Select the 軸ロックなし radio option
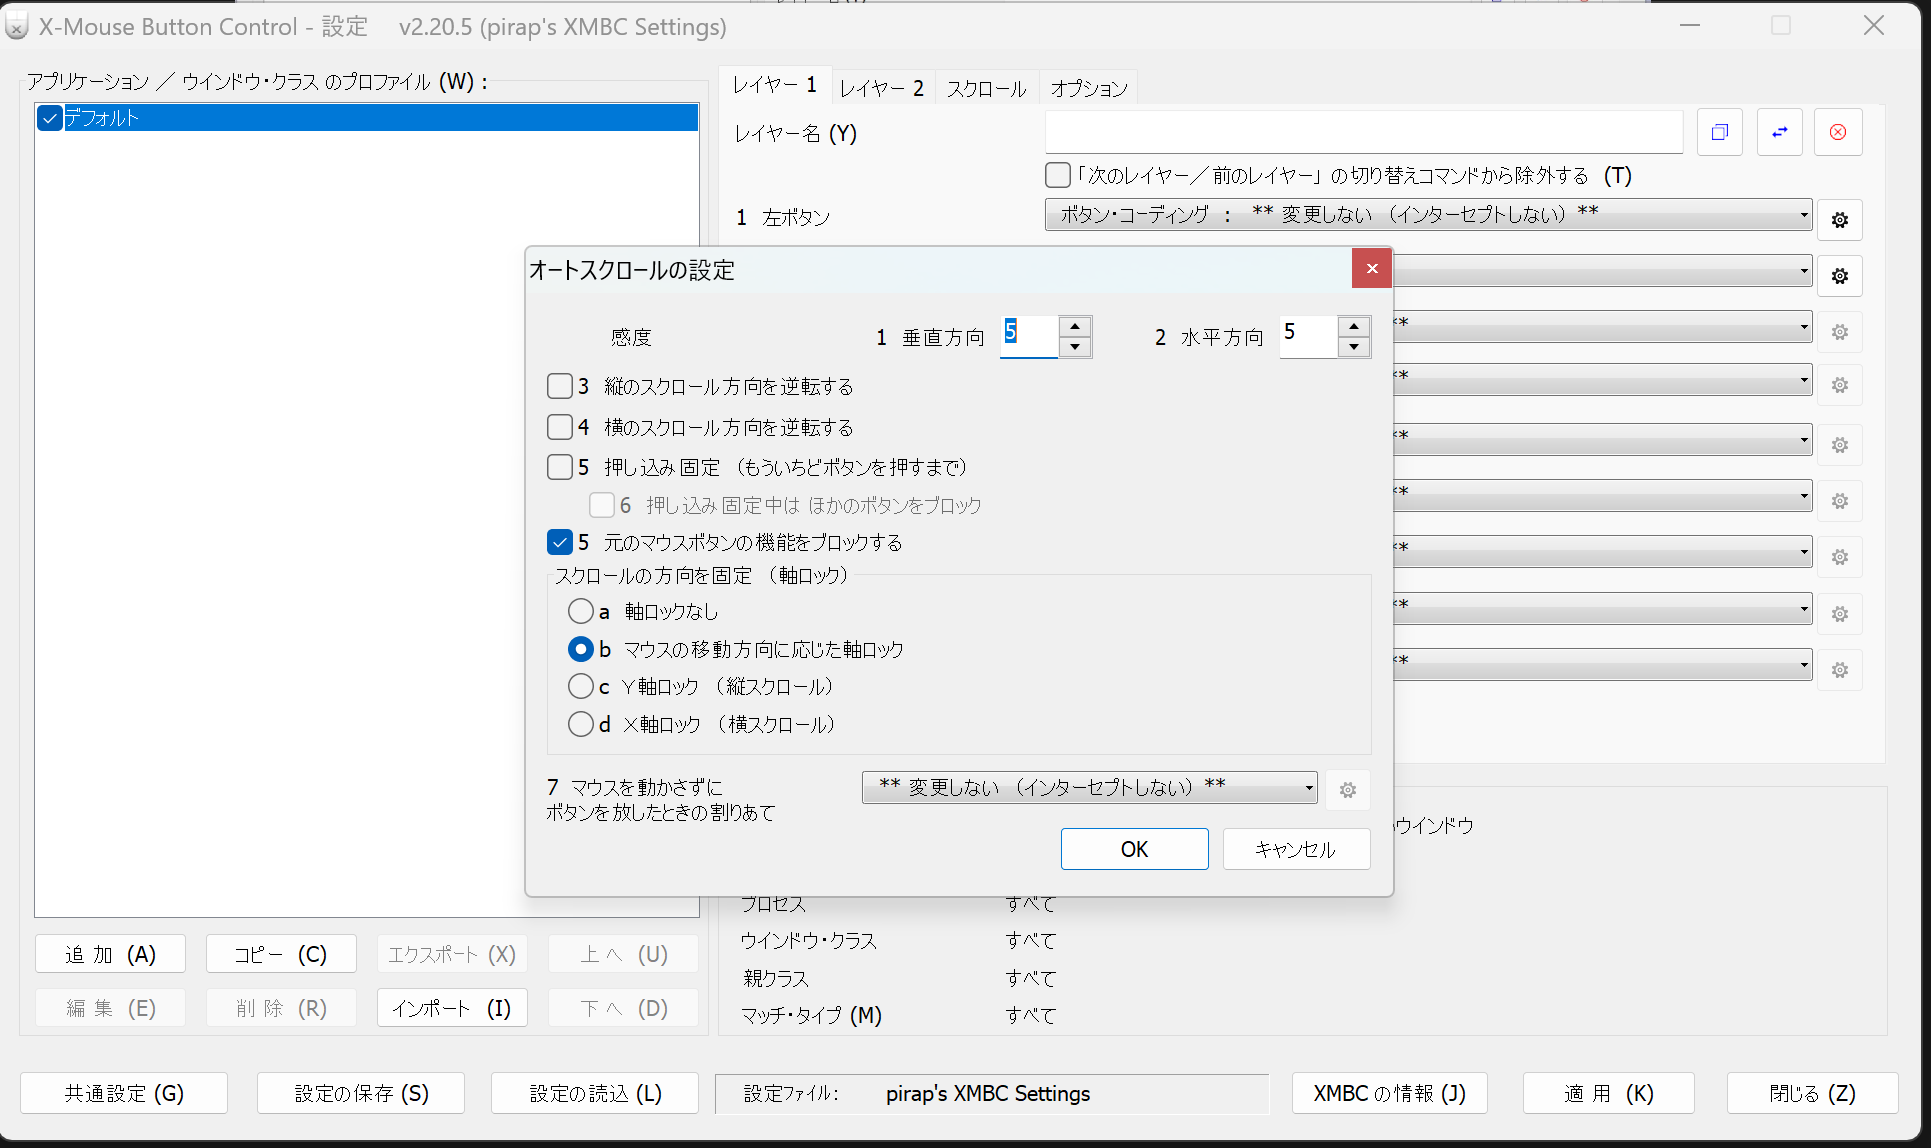 (581, 611)
